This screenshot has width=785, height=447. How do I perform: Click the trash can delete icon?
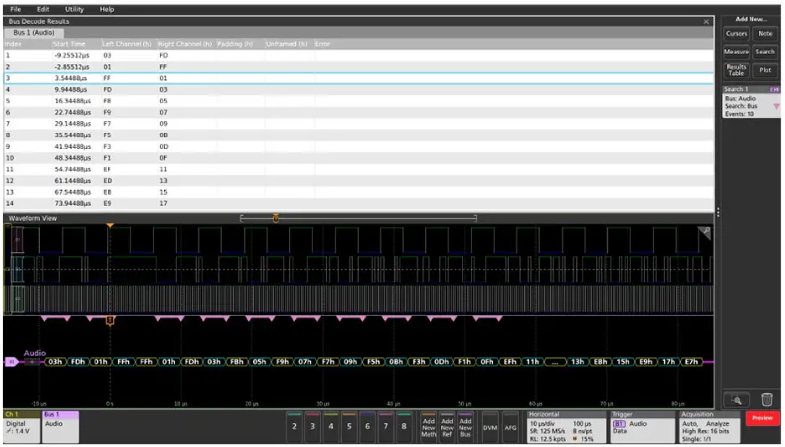(766, 399)
